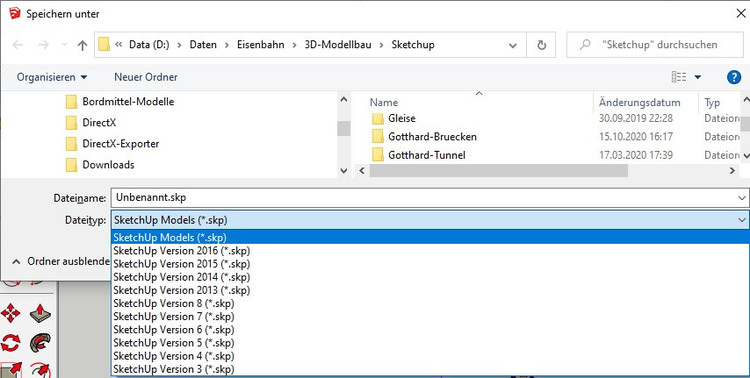
Task: Click the magnifier icon in search box
Action: [x=585, y=45]
